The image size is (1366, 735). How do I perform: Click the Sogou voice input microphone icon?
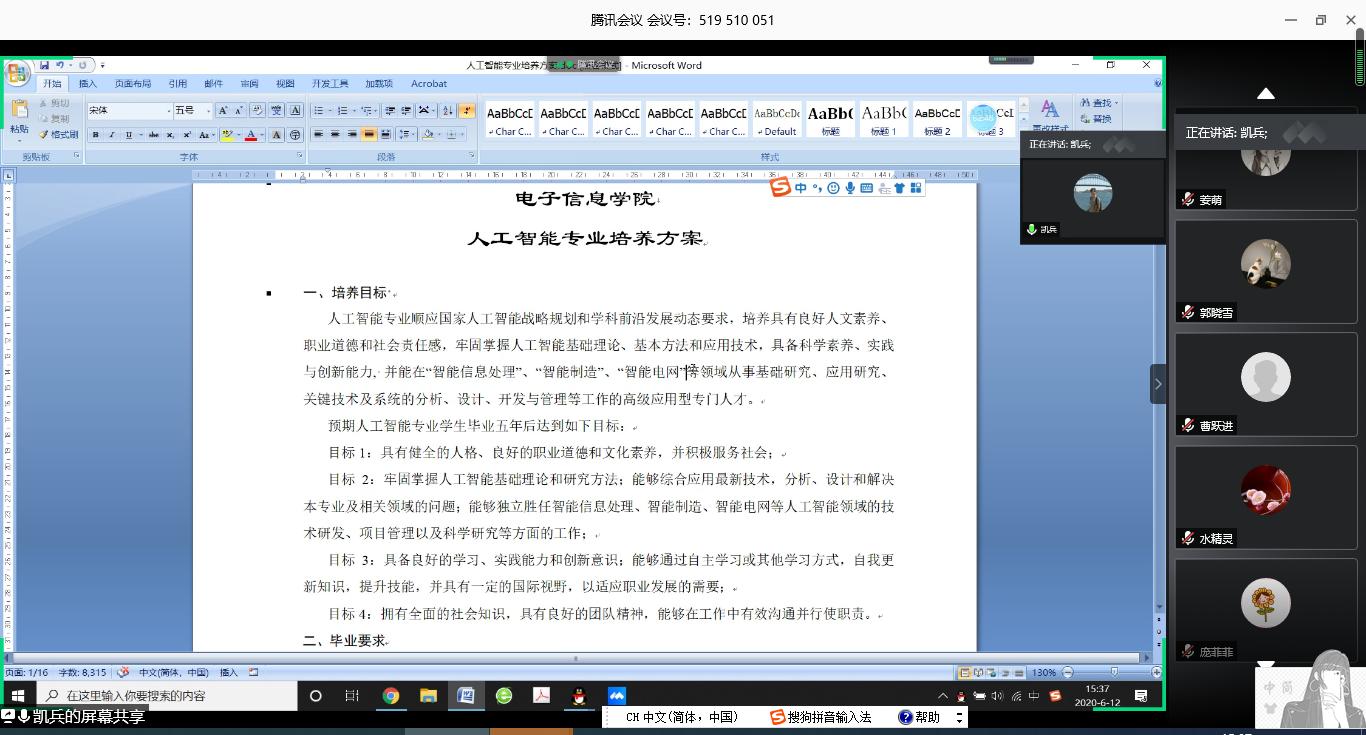pyautogui.click(x=850, y=188)
